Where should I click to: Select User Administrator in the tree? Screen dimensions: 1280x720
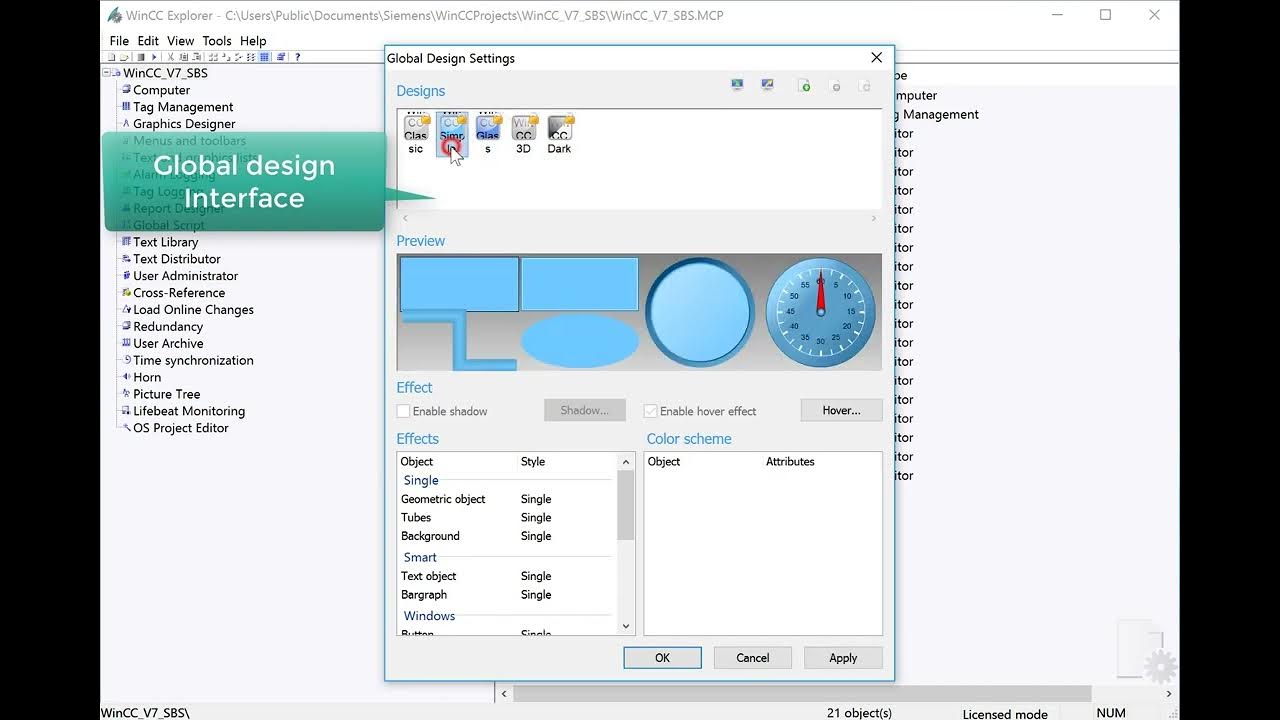pos(185,276)
